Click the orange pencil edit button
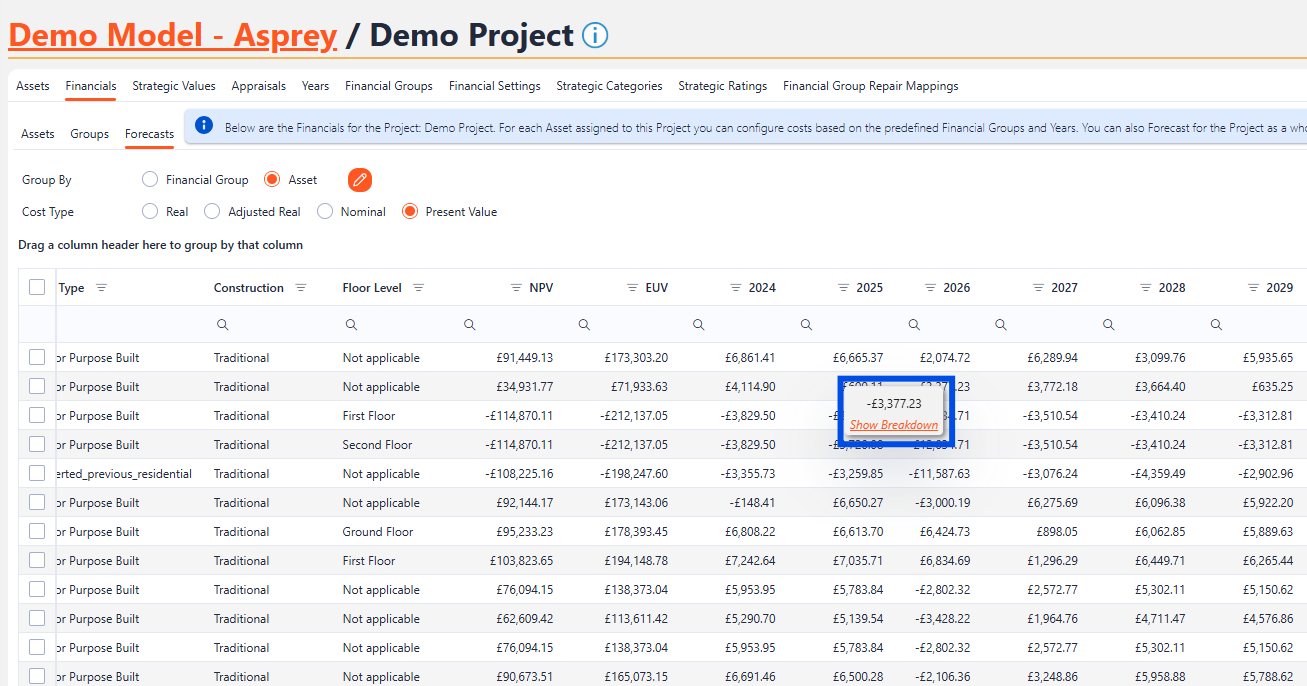Image resolution: width=1307 pixels, height=686 pixels. pyautogui.click(x=360, y=180)
